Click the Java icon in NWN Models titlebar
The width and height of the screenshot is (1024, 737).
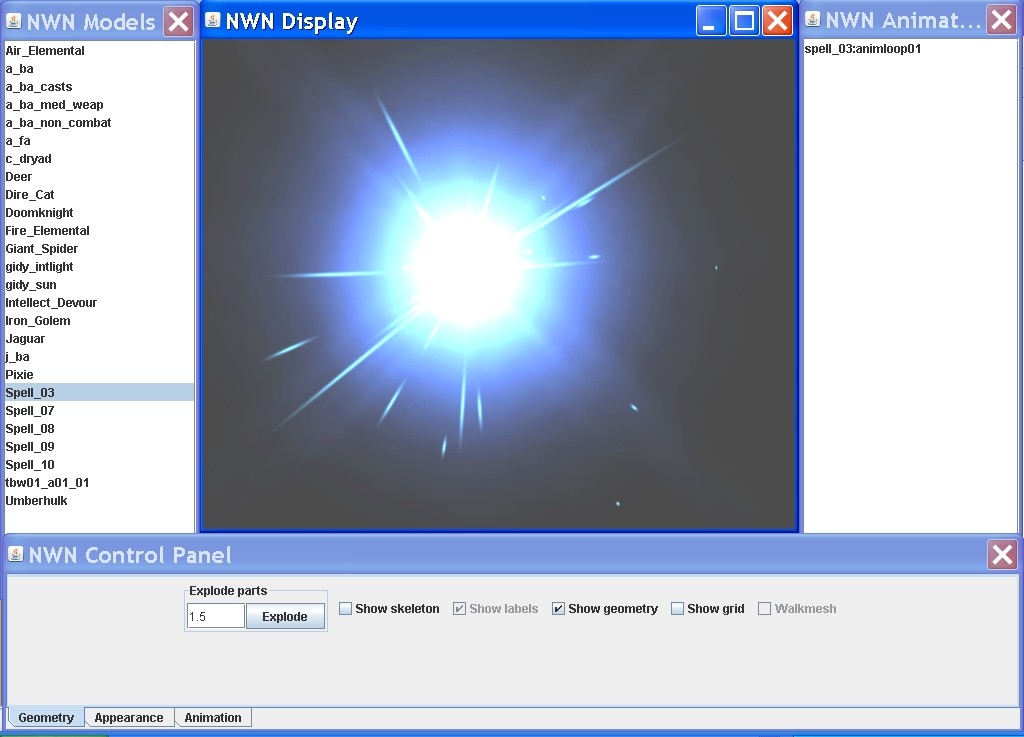(x=13, y=21)
